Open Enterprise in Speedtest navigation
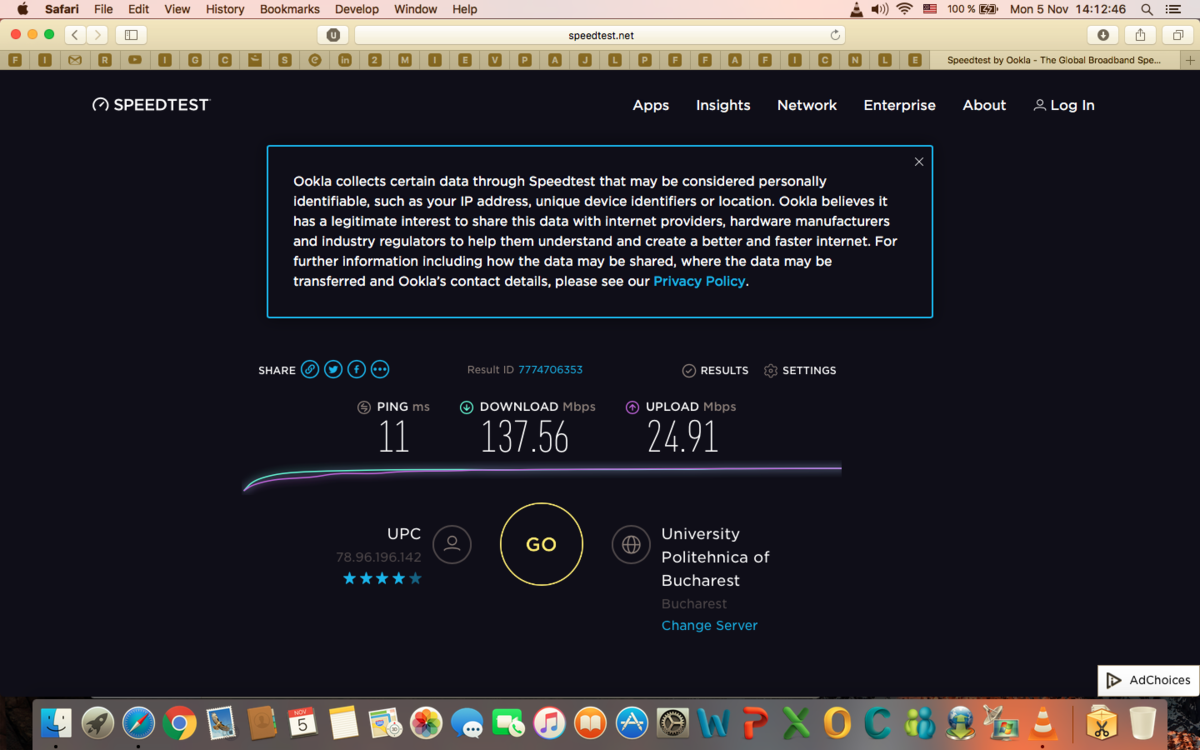Screen dimensions: 1200x750 pos(900,105)
